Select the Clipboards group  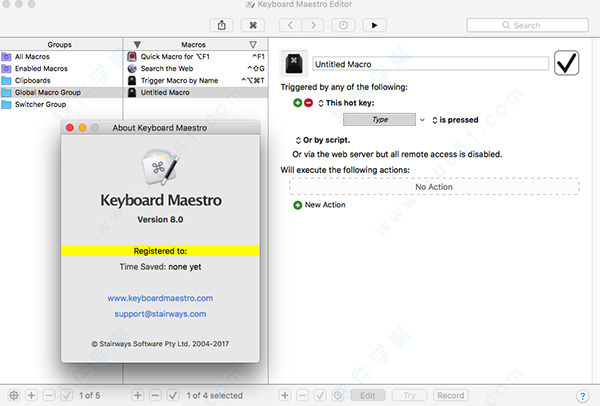coord(61,80)
